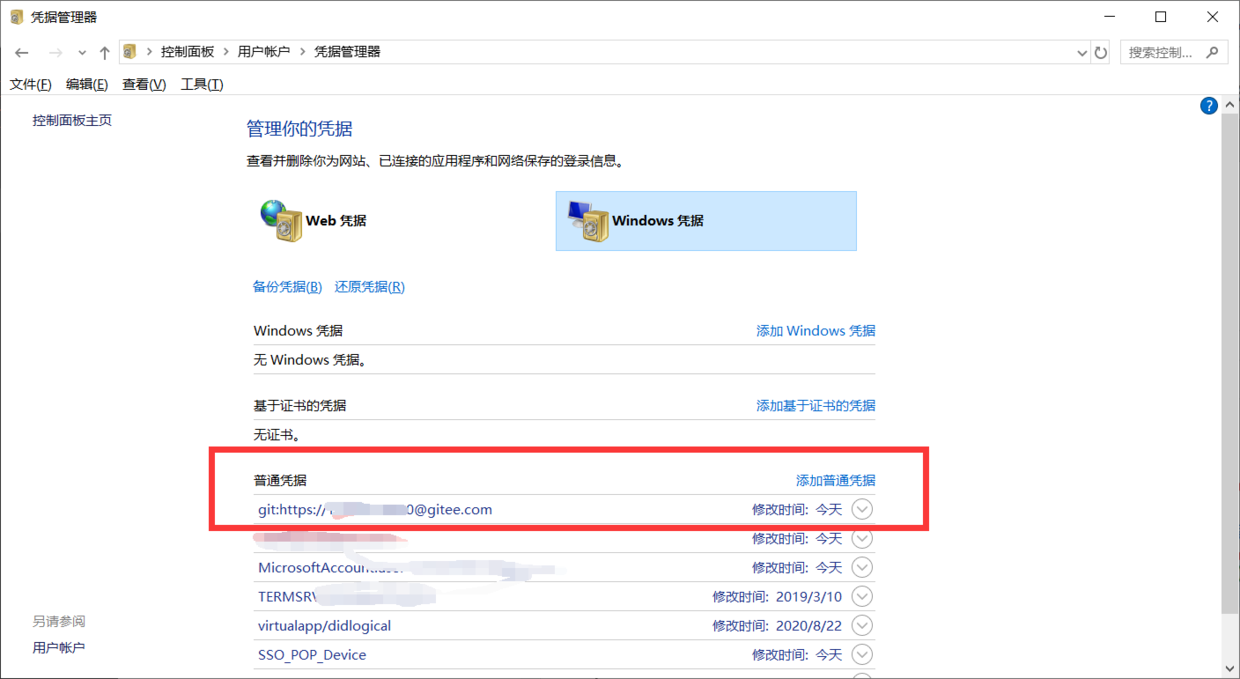Select the Windows 凭据 vault icon
This screenshot has width=1240, height=679.
tap(587, 220)
